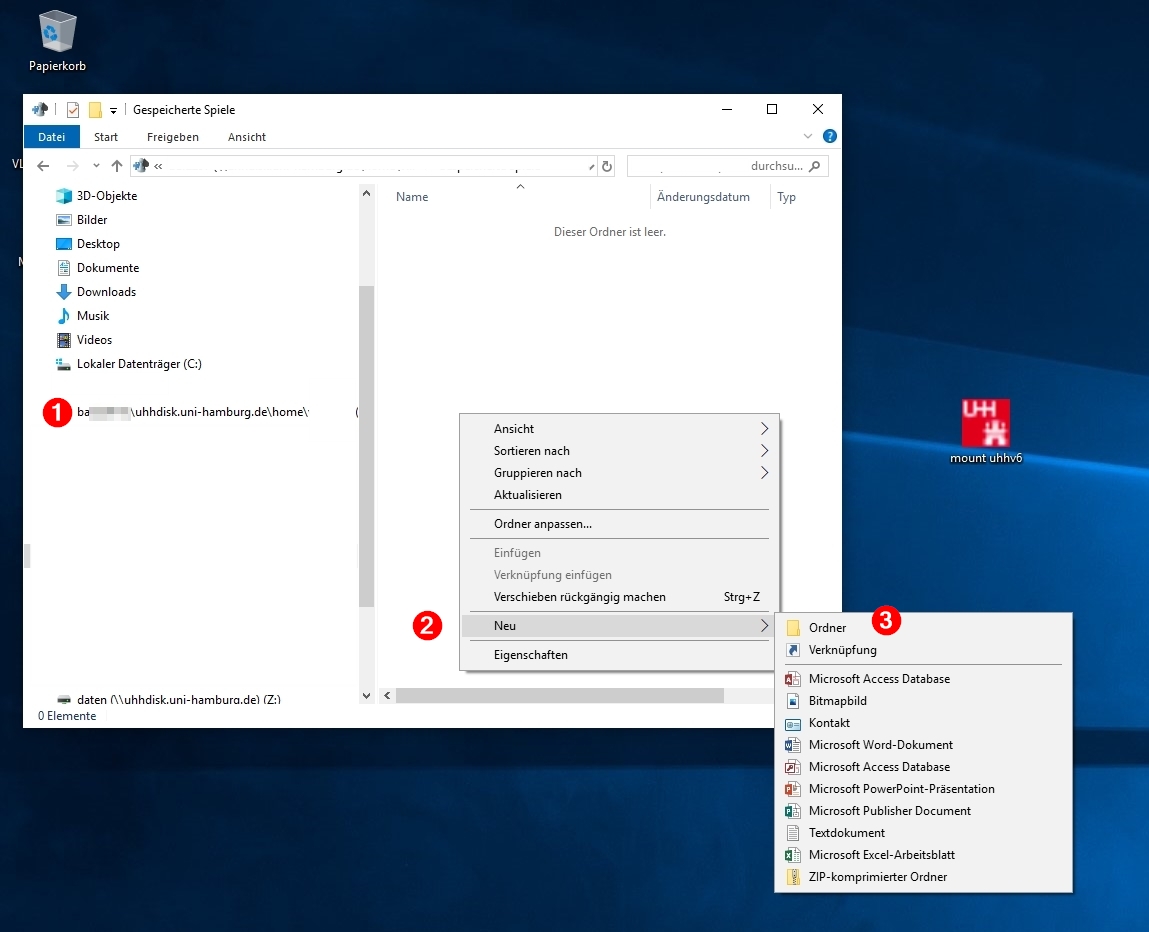Open the Datei tab
The height and width of the screenshot is (932, 1149).
(x=51, y=137)
